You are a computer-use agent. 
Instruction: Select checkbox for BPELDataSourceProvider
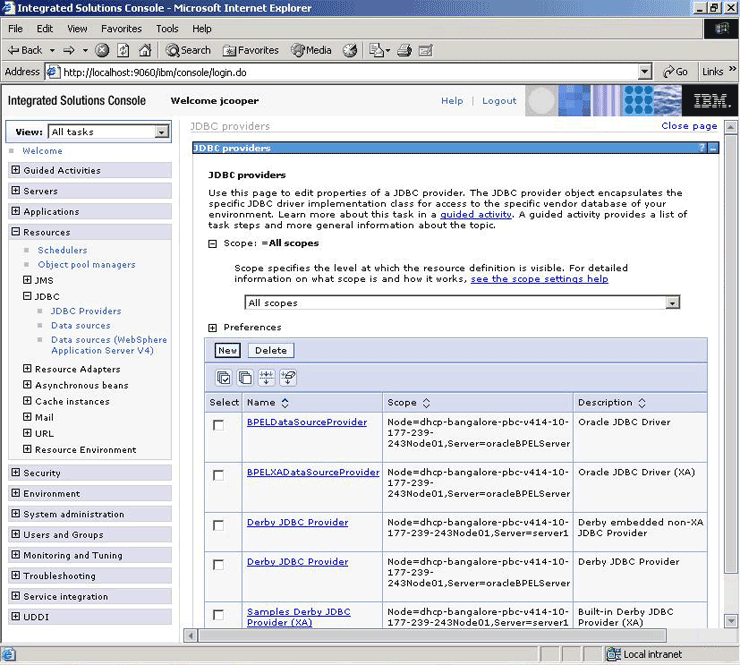coord(219,425)
